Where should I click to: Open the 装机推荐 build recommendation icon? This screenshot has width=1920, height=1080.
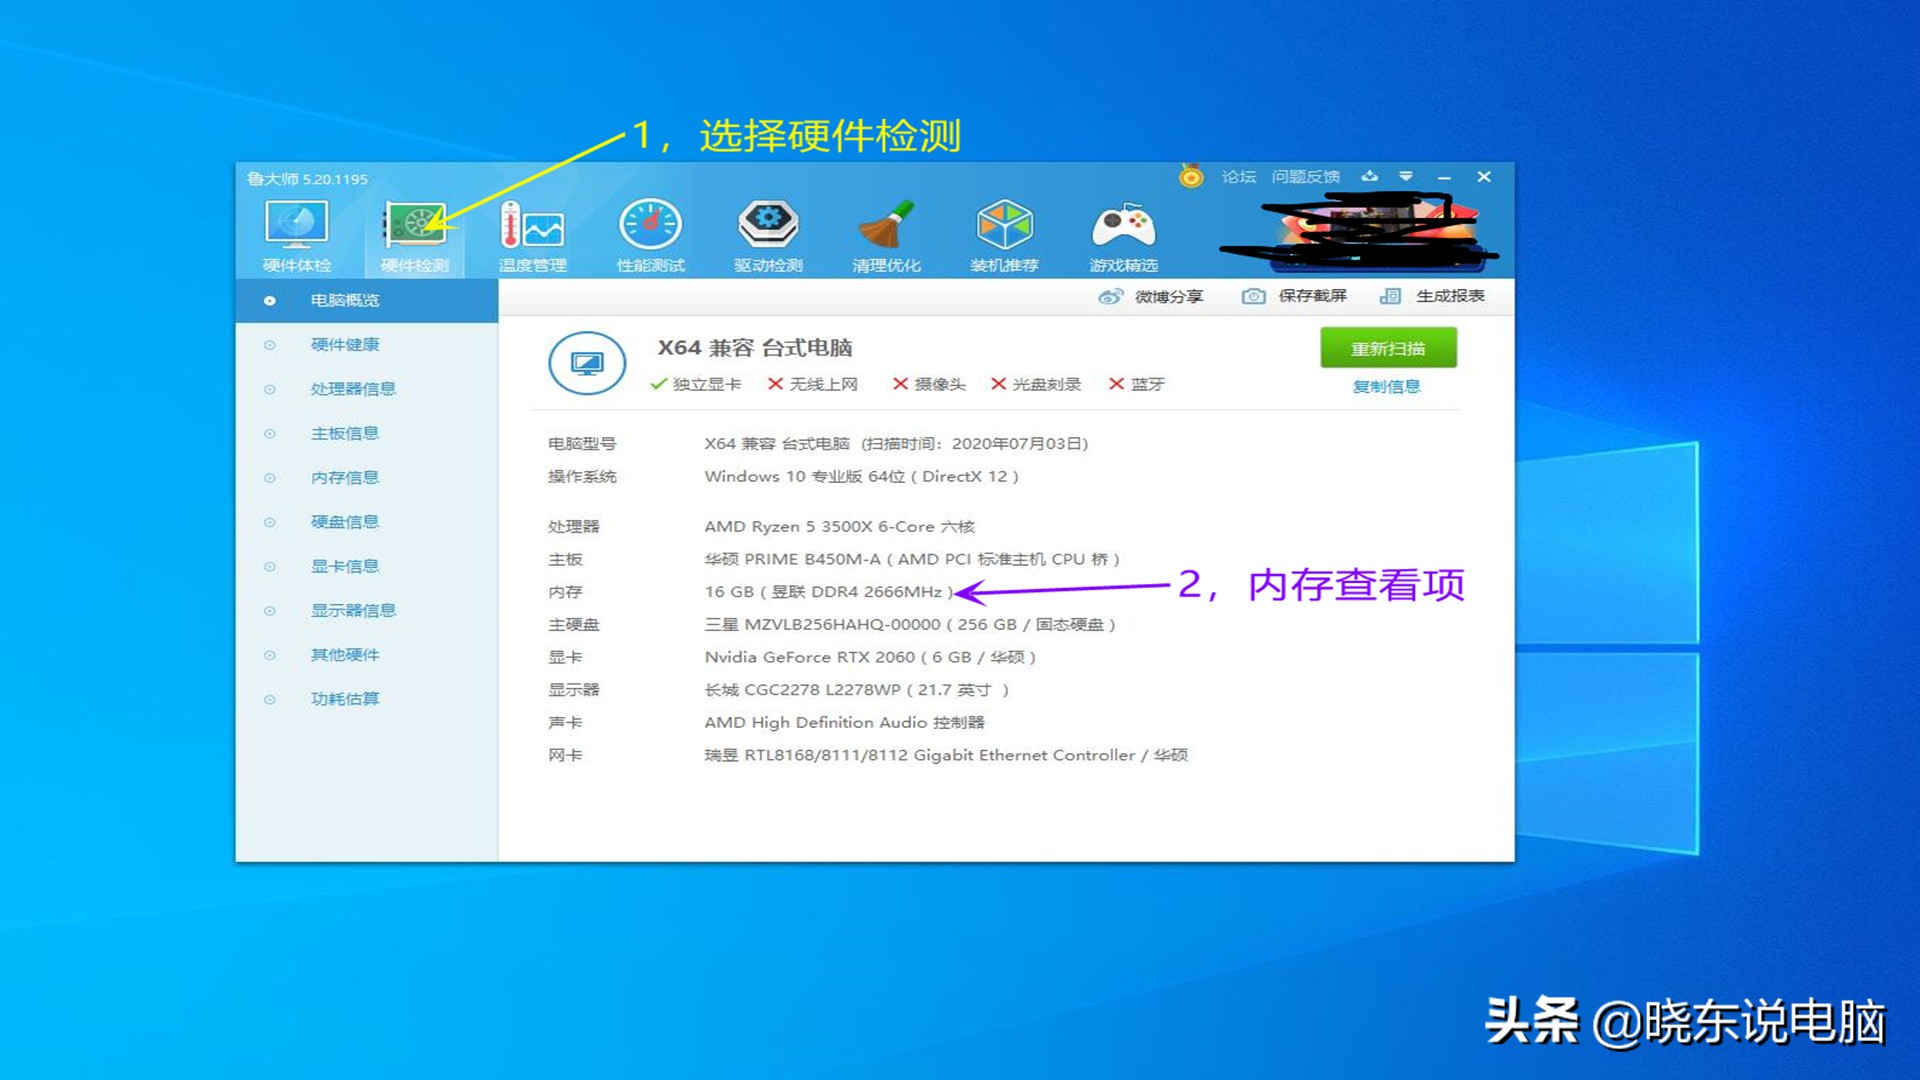(x=1004, y=230)
